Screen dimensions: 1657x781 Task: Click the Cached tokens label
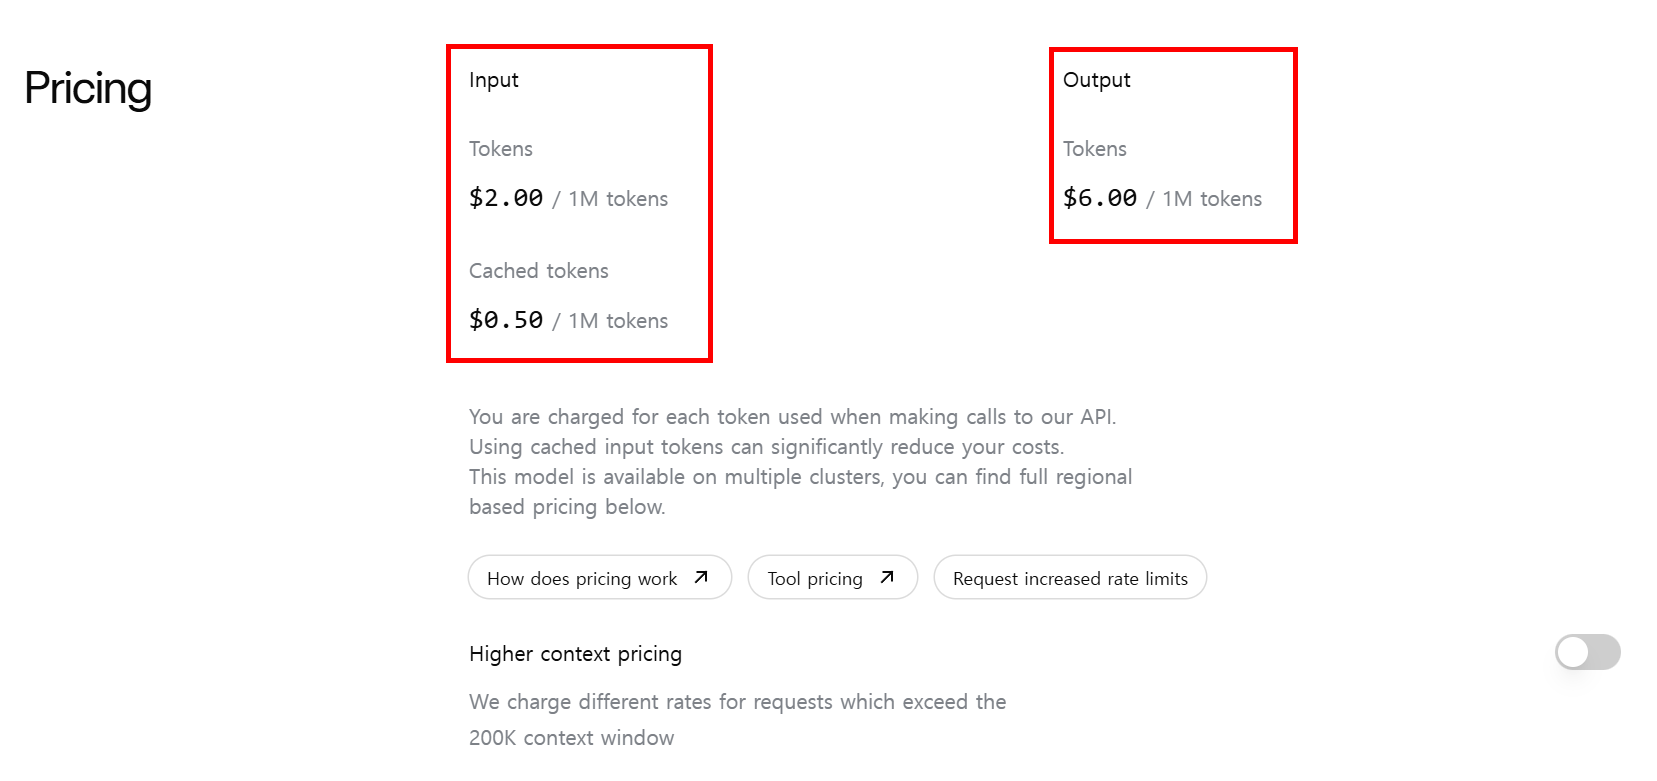click(539, 271)
